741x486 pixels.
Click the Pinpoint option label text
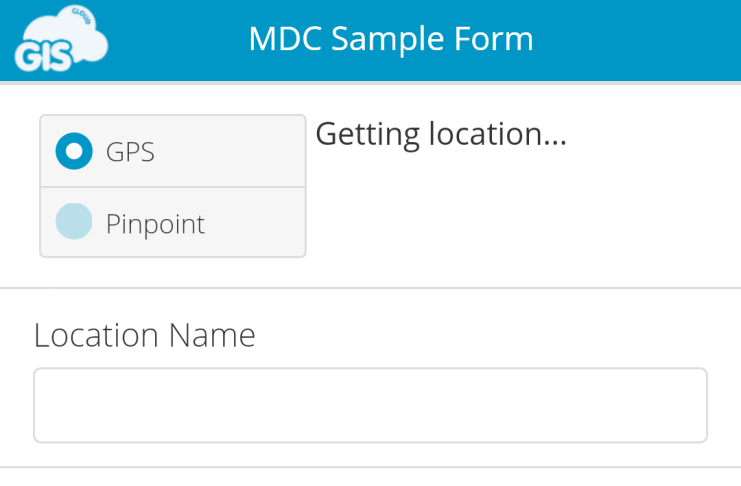[x=155, y=224]
